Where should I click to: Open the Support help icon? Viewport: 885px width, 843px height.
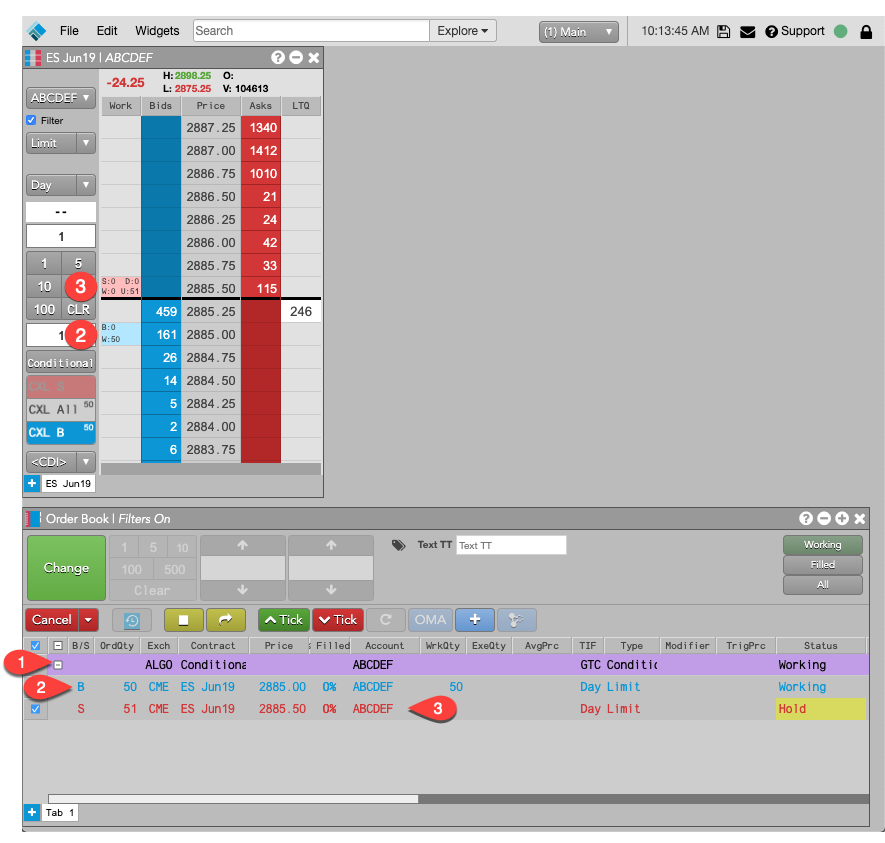771,32
